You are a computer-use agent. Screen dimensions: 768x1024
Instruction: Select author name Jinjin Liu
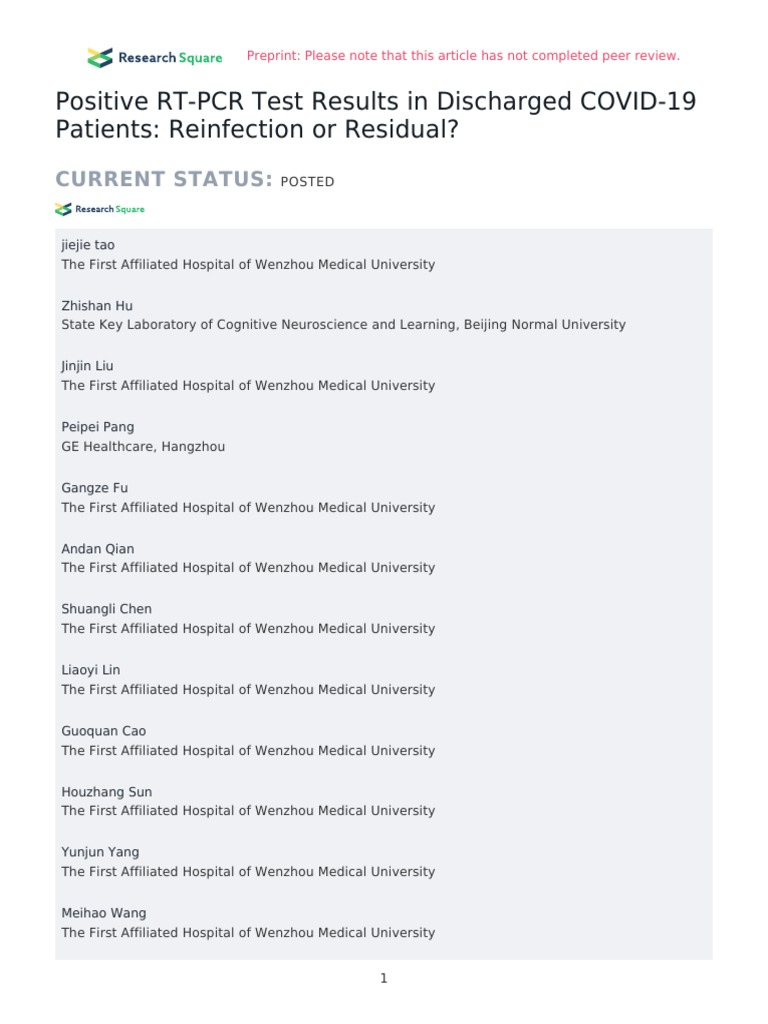click(x=88, y=366)
